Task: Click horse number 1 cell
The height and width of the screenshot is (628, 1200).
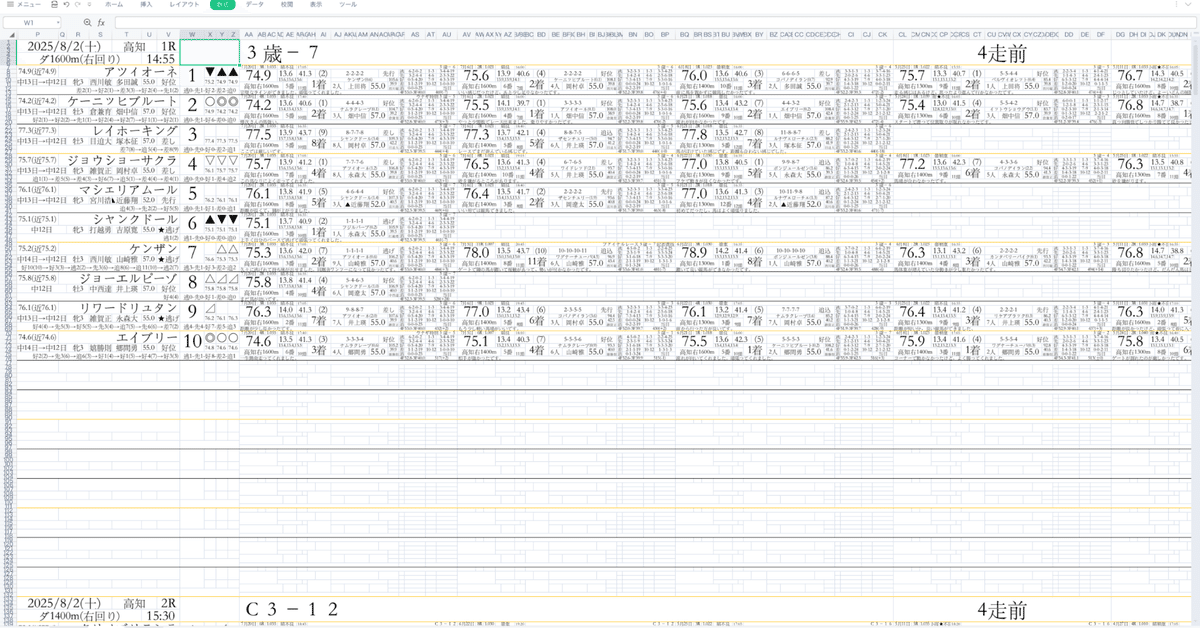Action: tap(192, 75)
